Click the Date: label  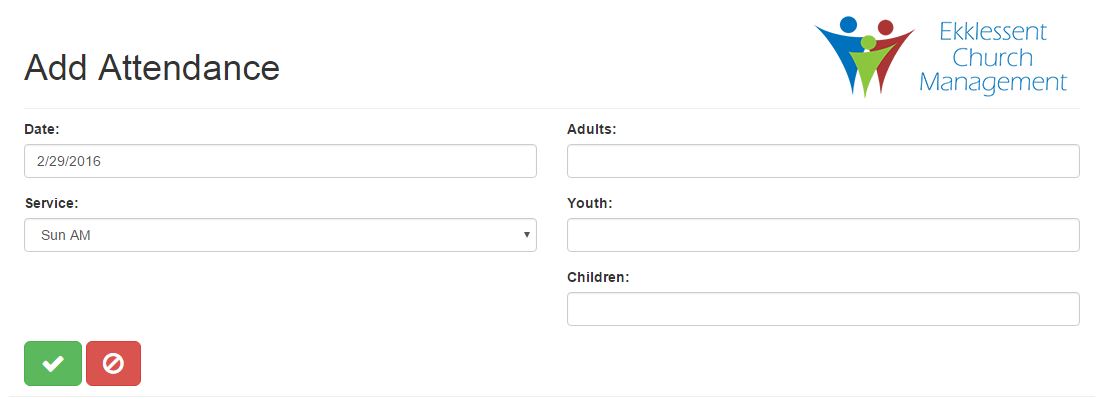(42, 129)
